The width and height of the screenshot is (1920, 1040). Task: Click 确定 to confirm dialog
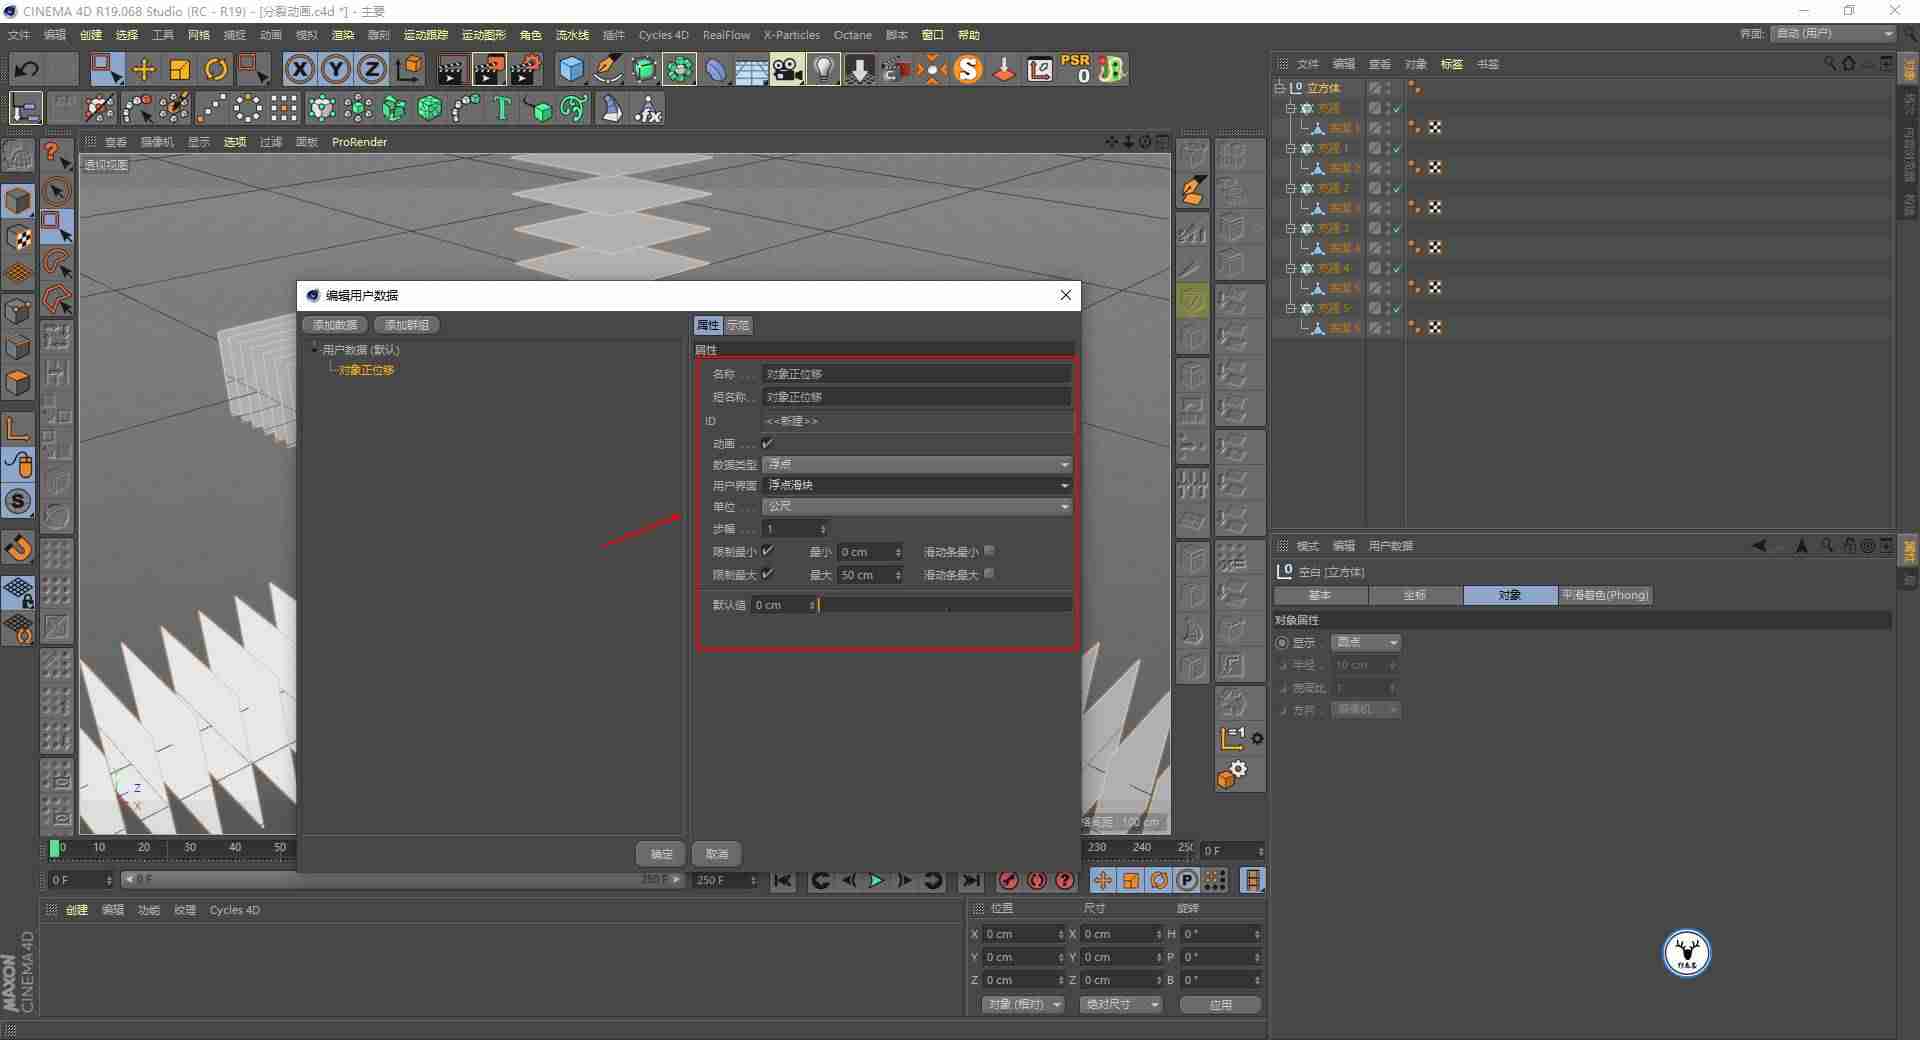661,854
